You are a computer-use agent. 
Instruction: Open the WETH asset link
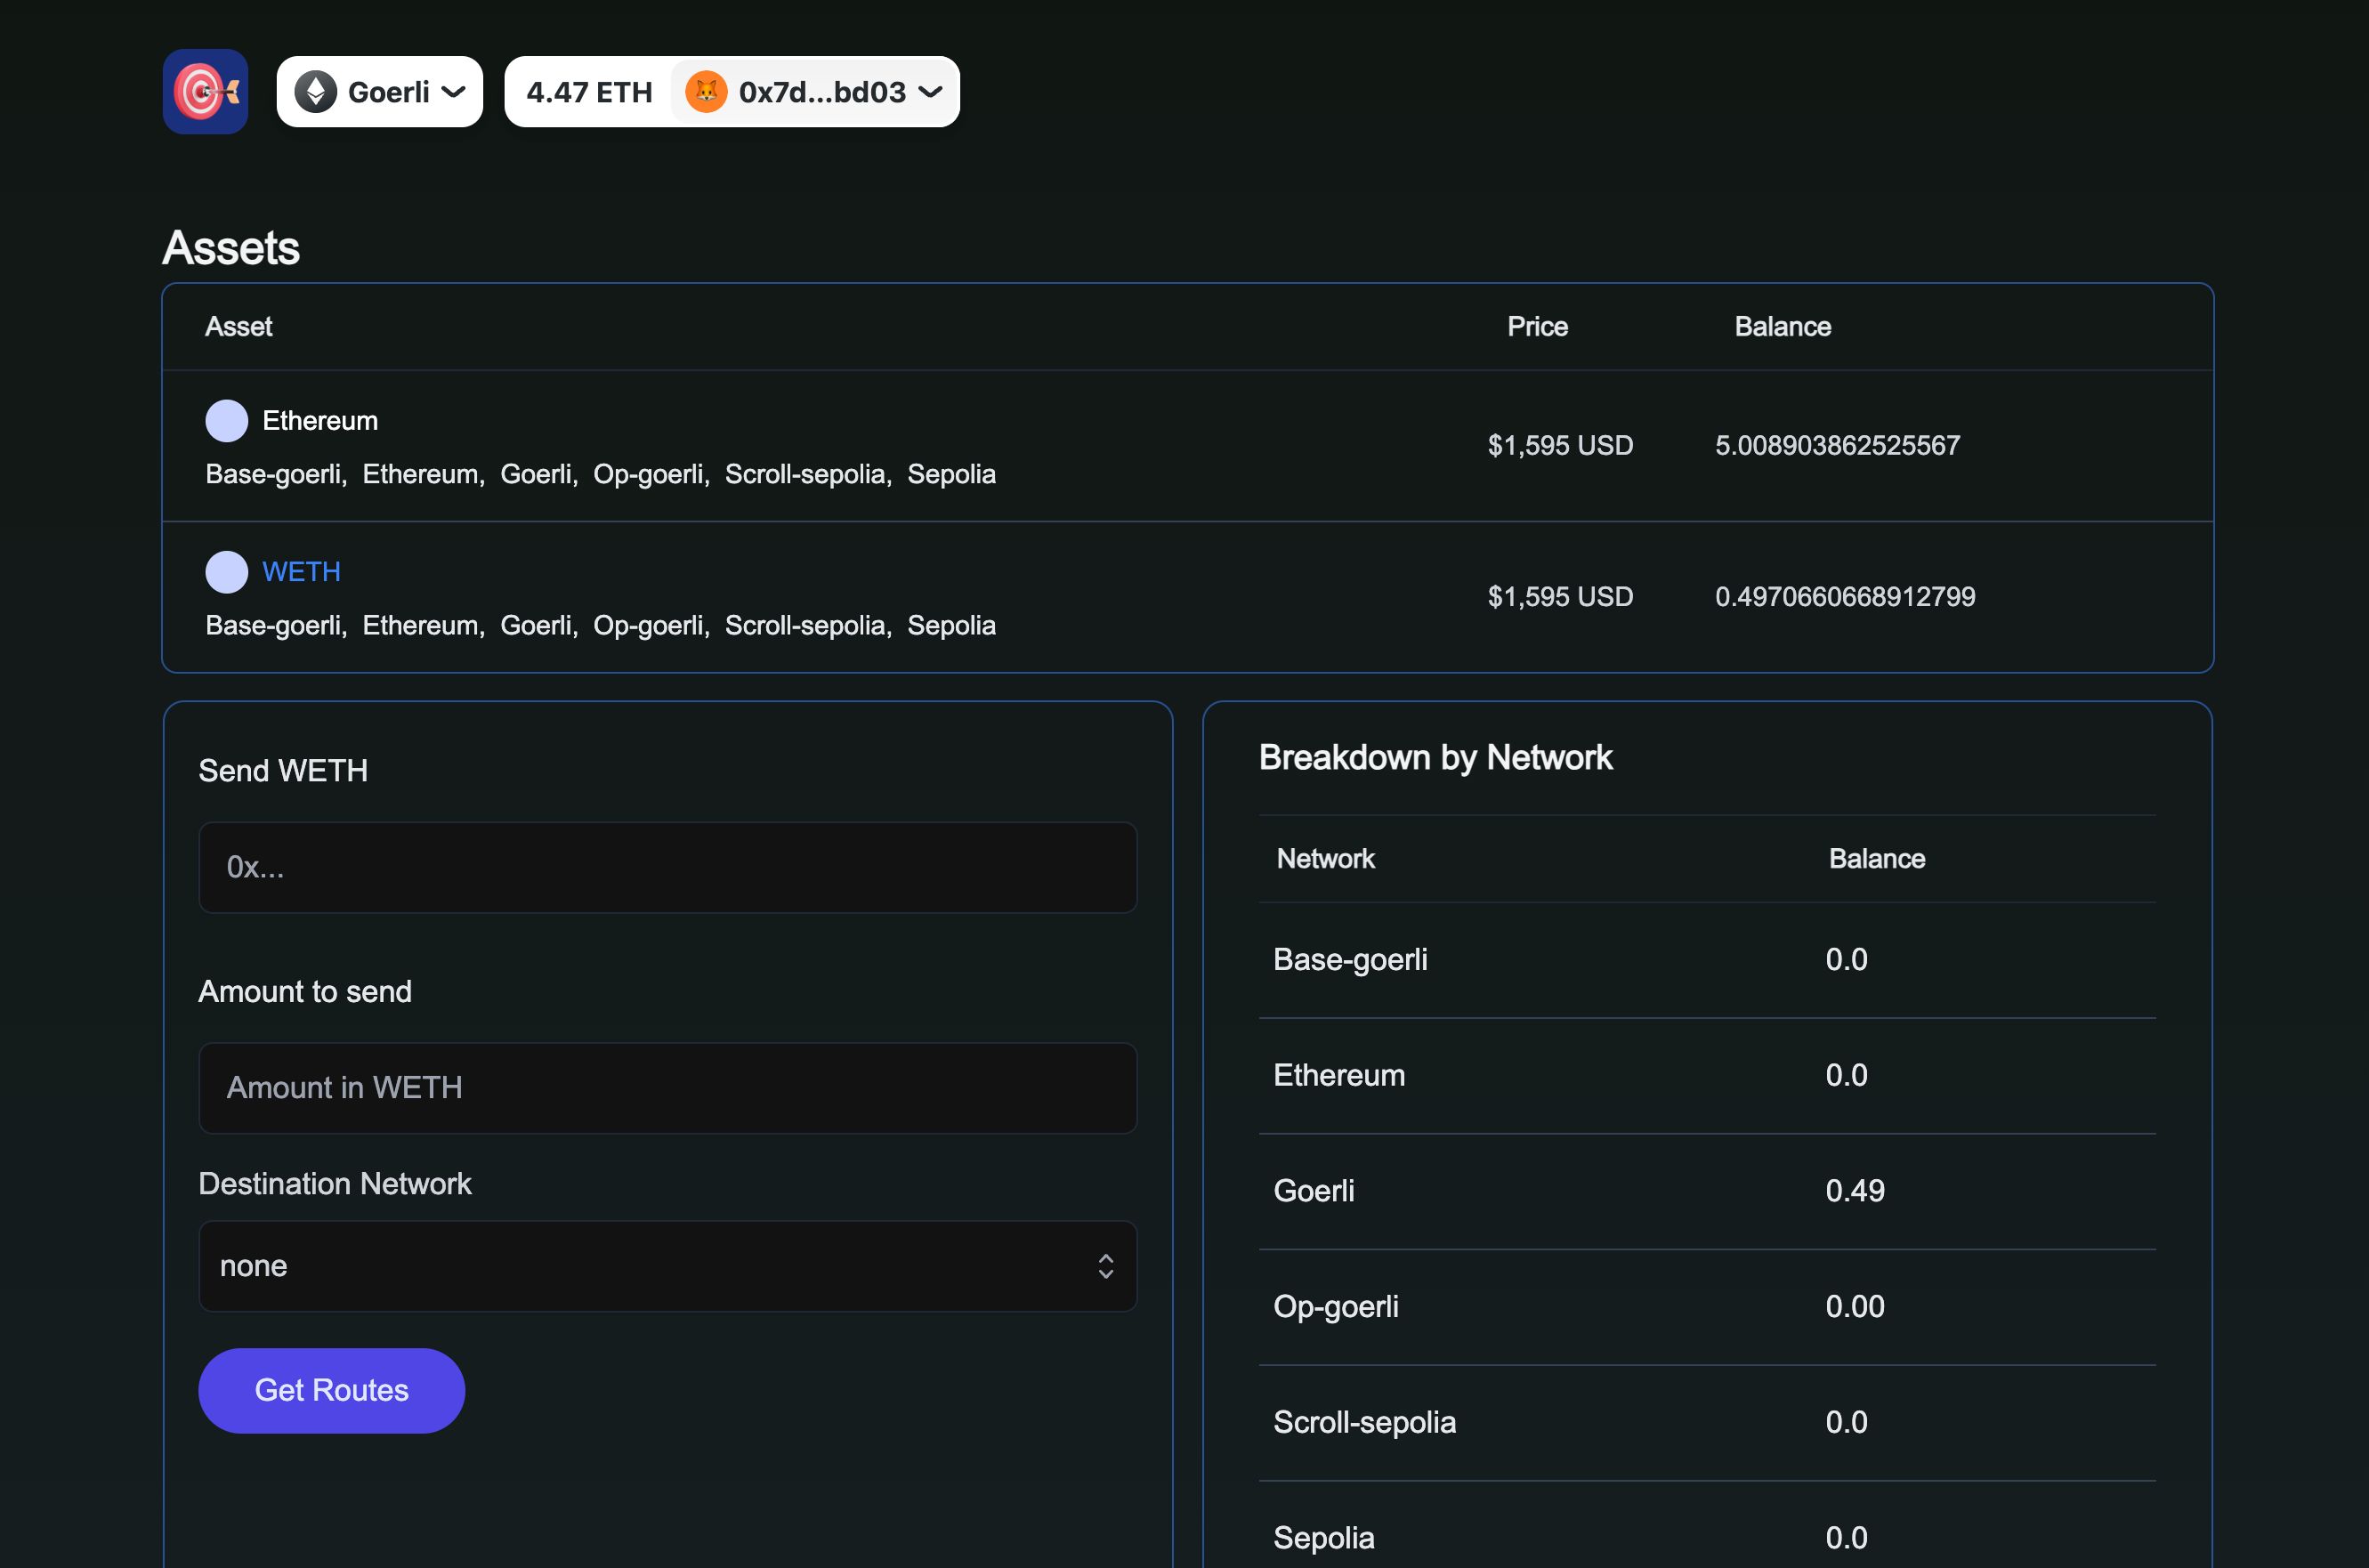(x=301, y=572)
